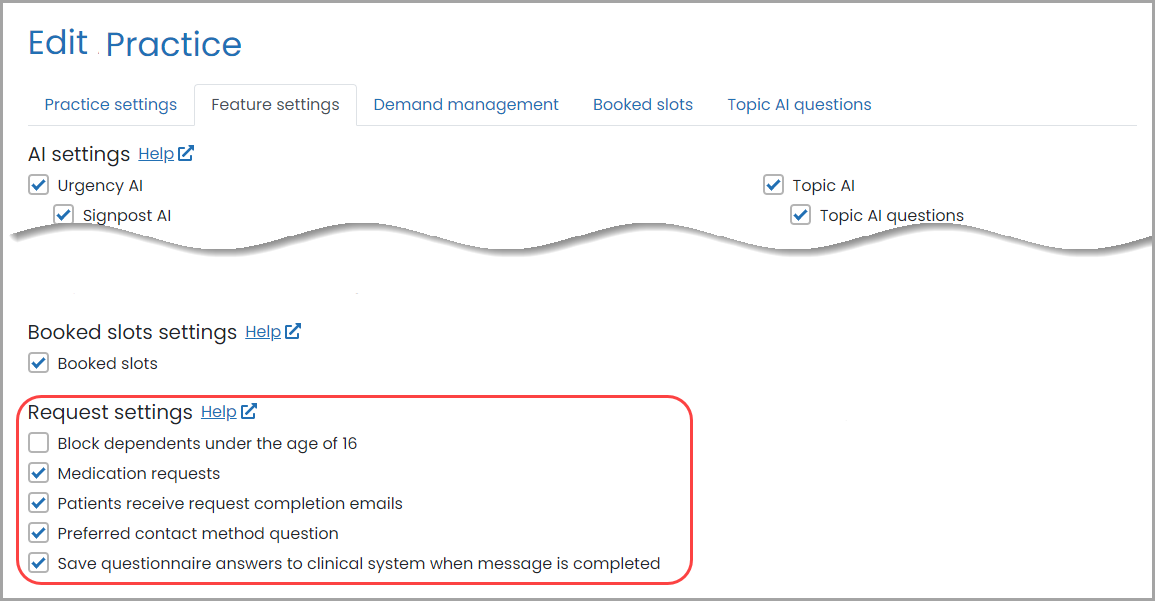Open the Request settings Help link
The width and height of the screenshot is (1155, 601).
click(x=217, y=410)
